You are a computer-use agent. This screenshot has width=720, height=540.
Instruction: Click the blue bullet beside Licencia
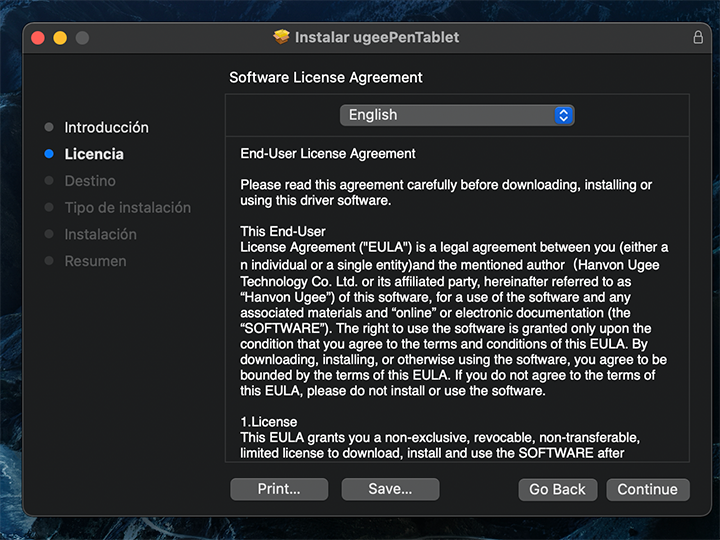(49, 154)
